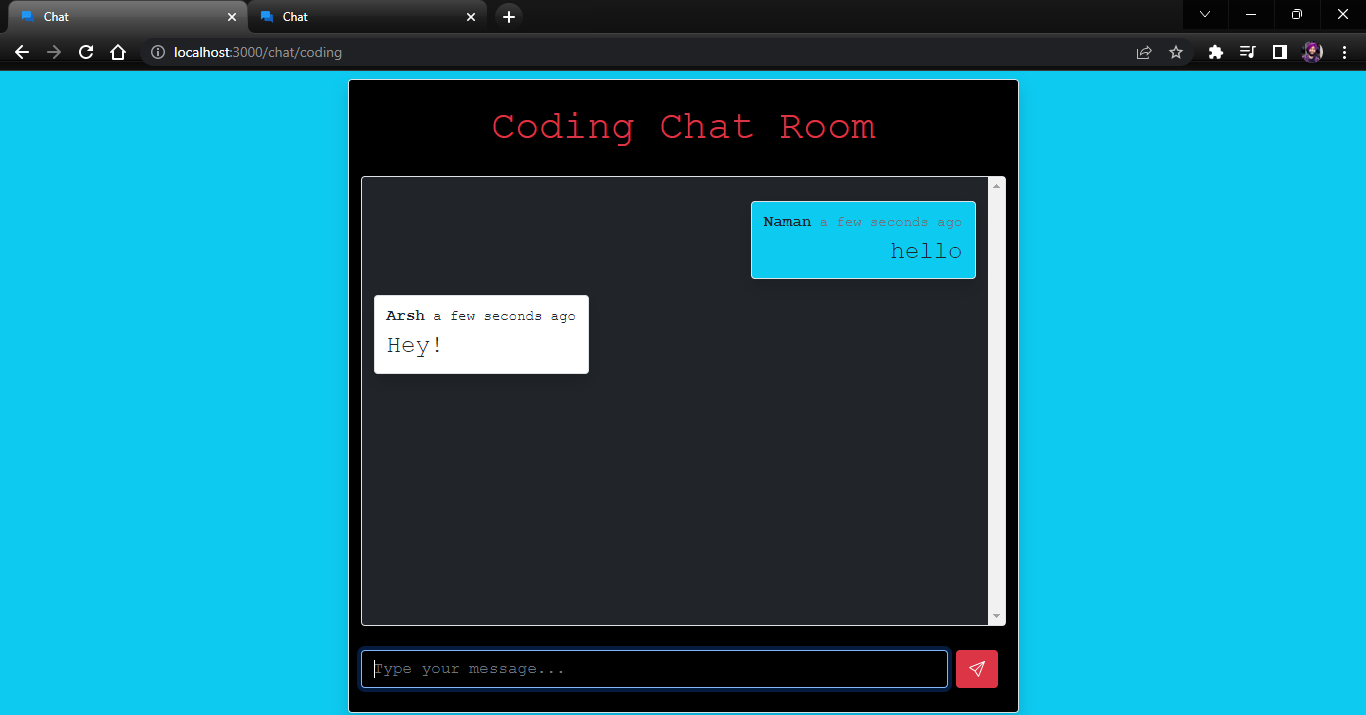Viewport: 1366px width, 715px height.
Task: Select the first Chat tab
Action: pos(120,16)
